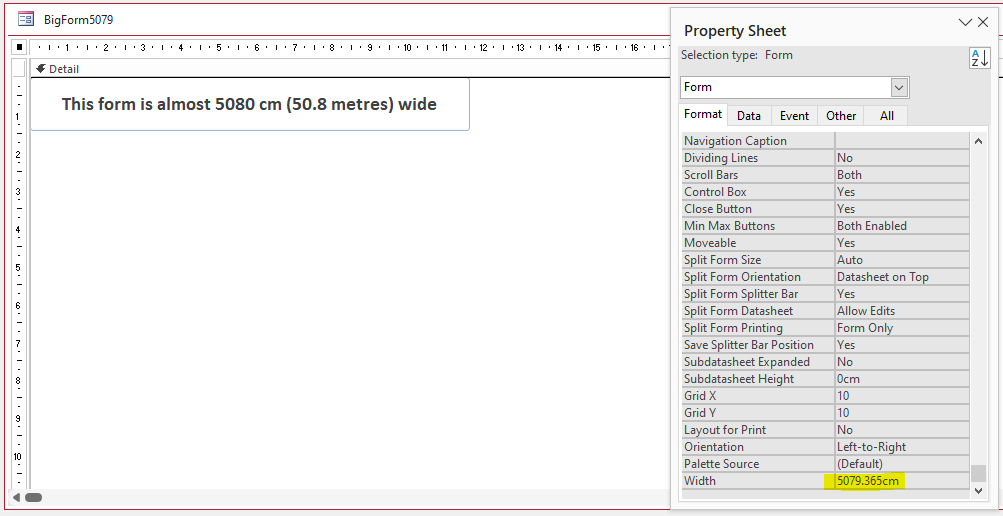The height and width of the screenshot is (516, 1003).
Task: Click the property sheet vertical scrollbar thumb
Action: [978, 473]
